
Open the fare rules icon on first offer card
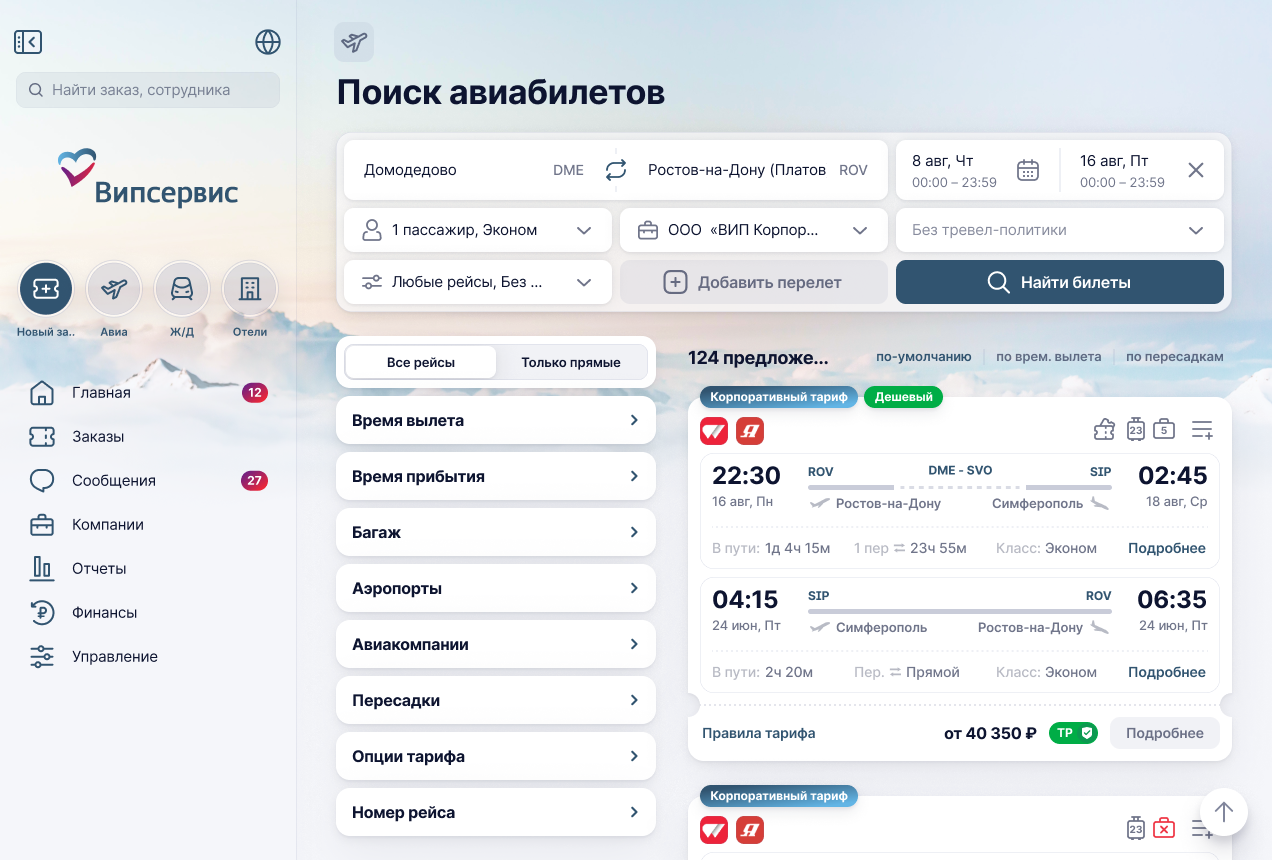pyautogui.click(x=1104, y=428)
